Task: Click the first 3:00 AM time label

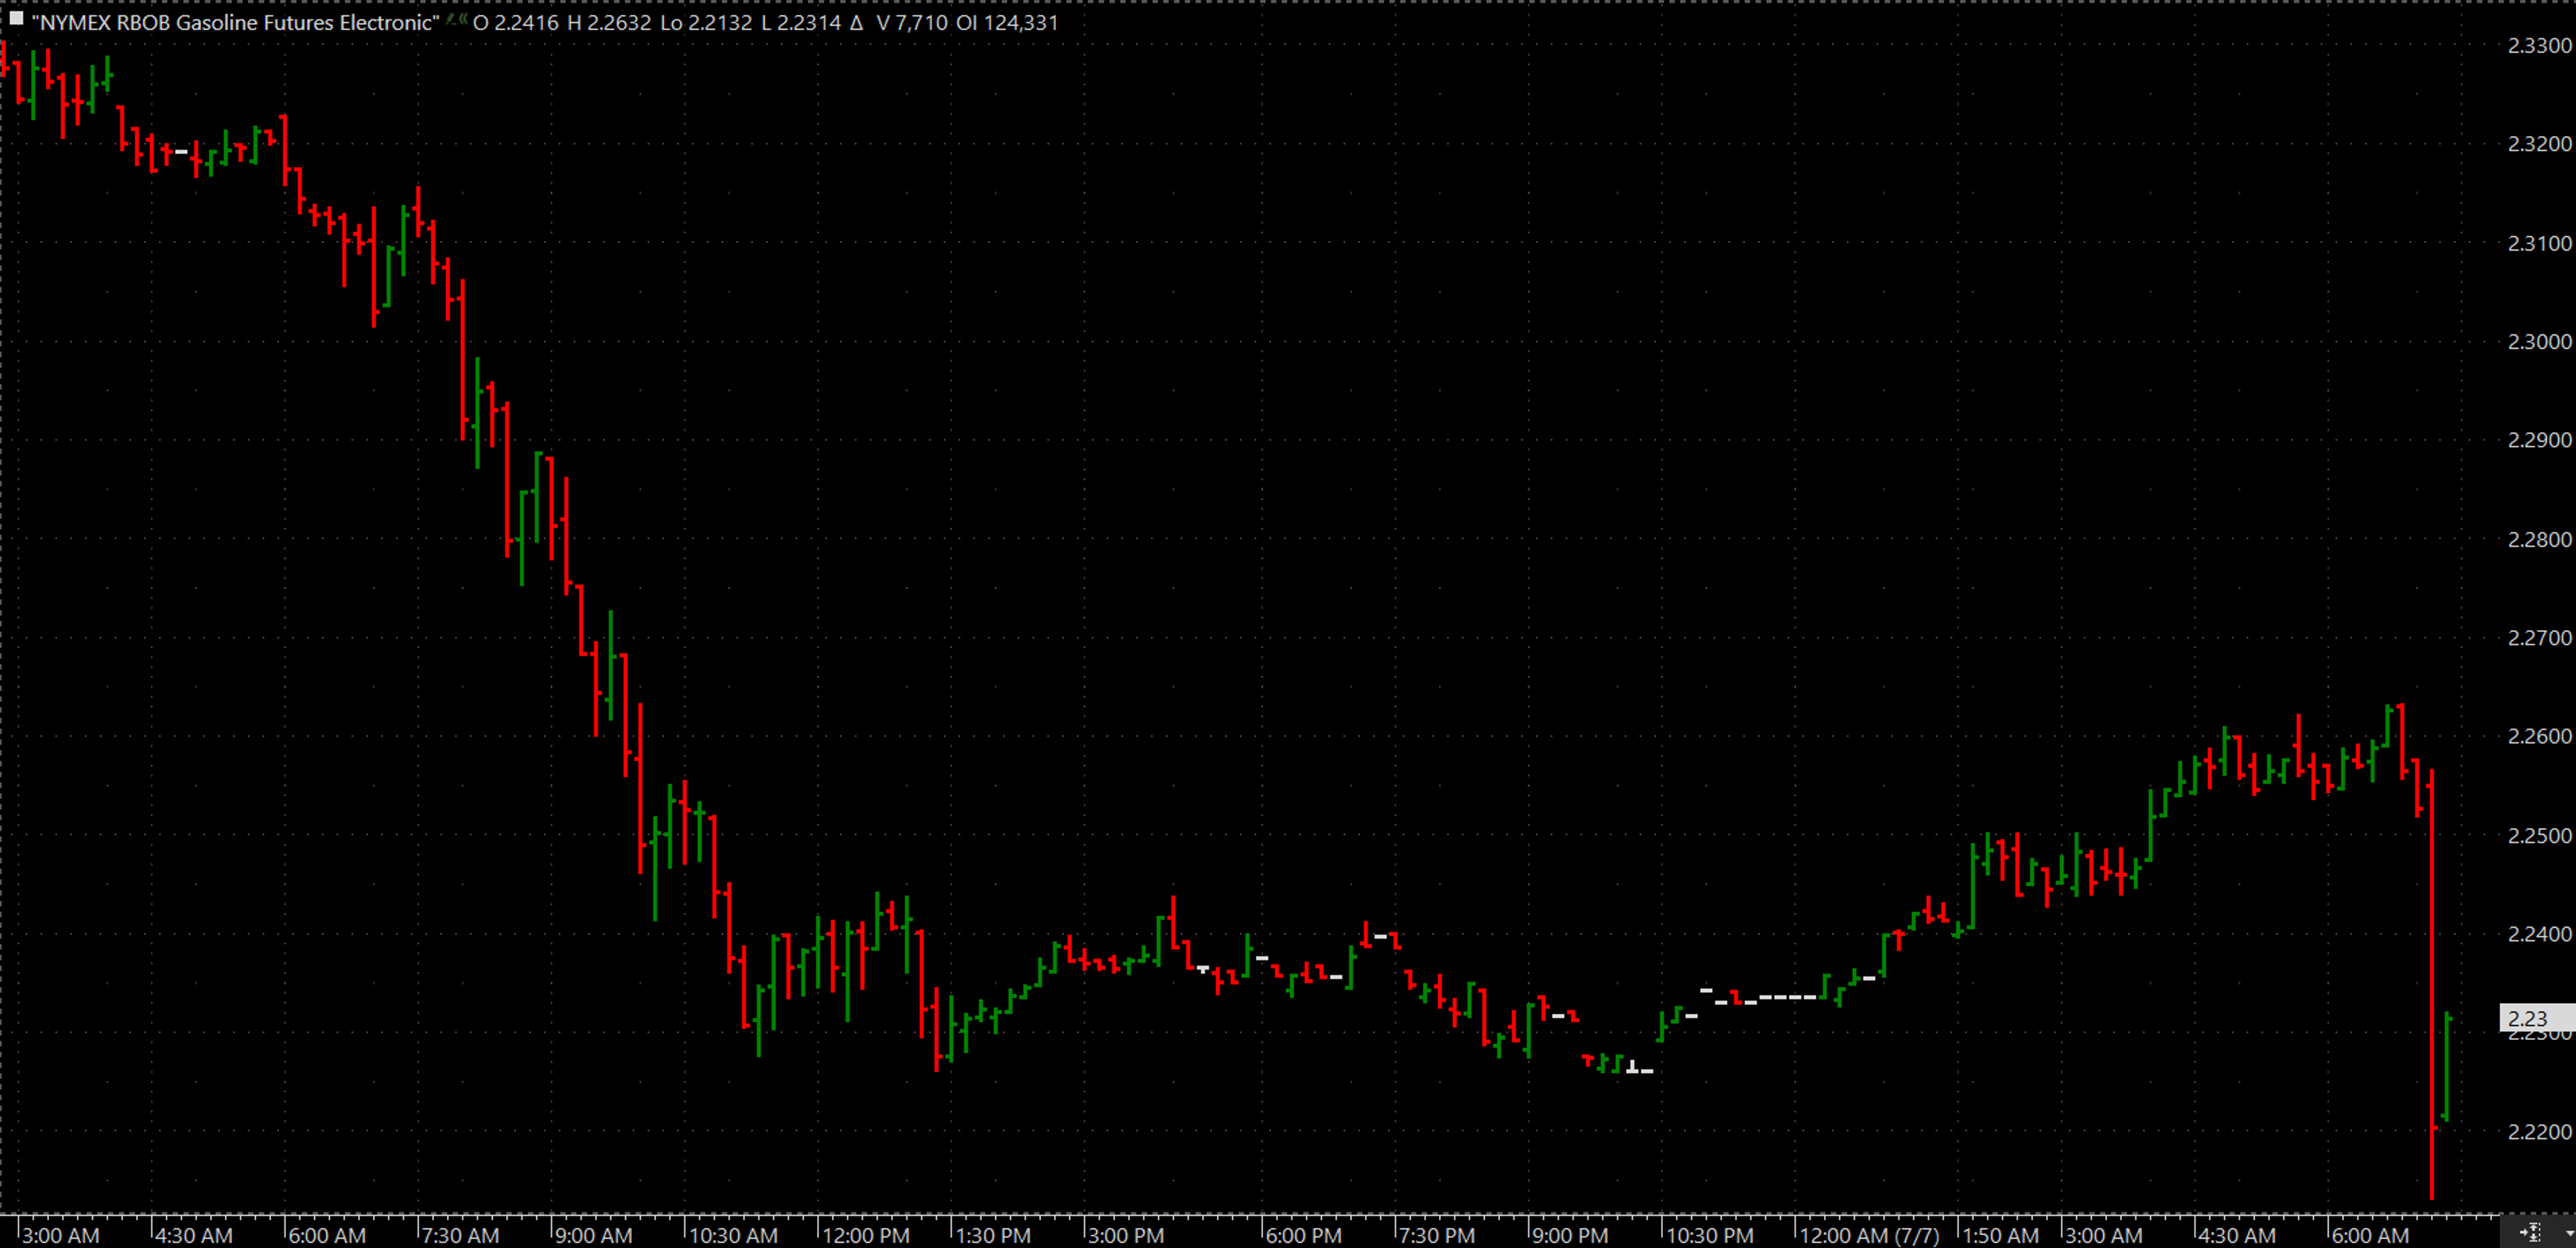Action: (61, 1235)
